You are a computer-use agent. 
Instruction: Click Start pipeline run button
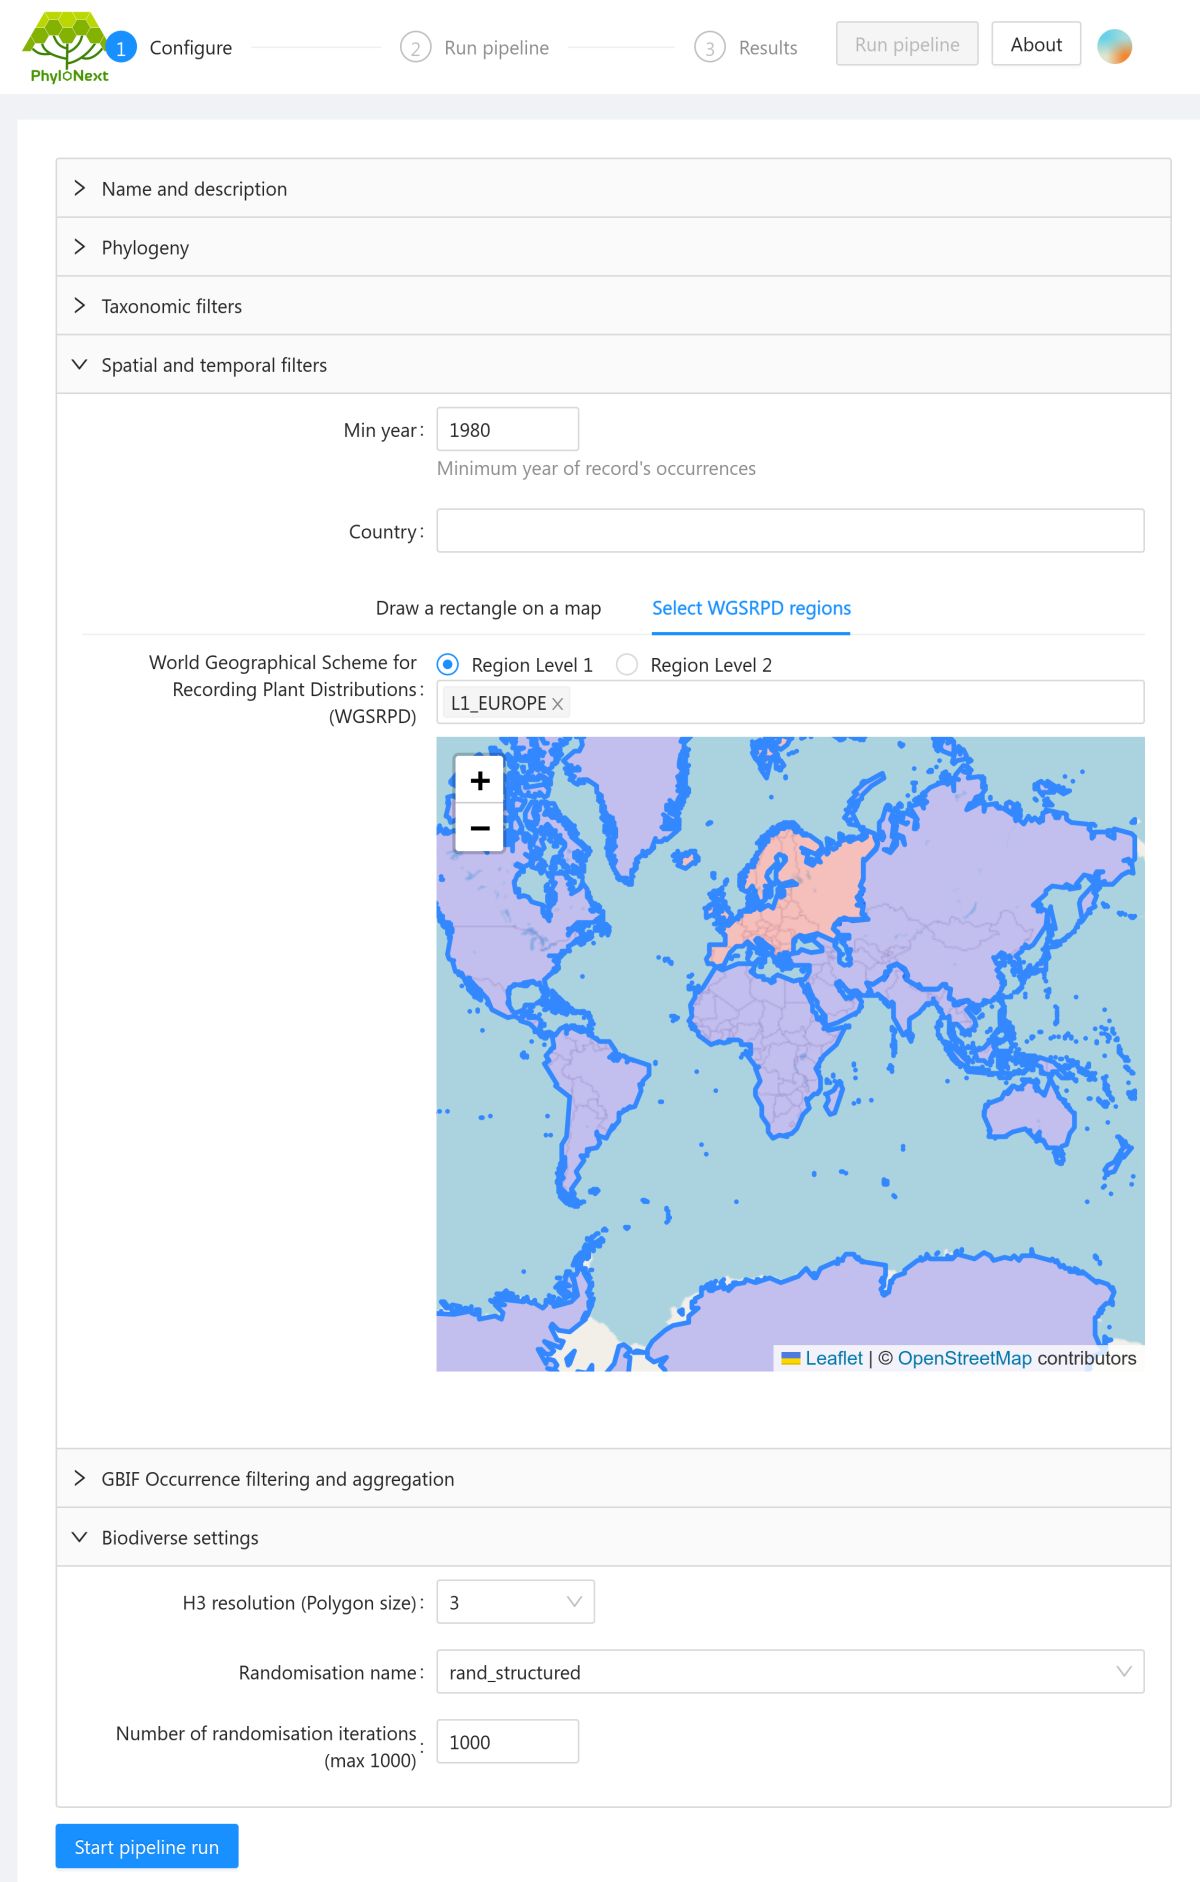147,1846
